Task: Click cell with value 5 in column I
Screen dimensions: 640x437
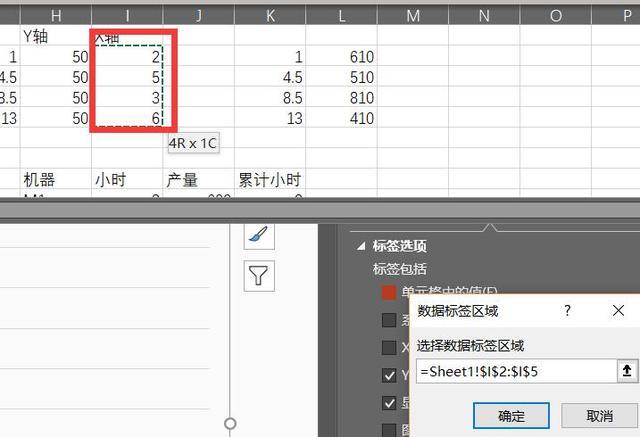Action: pos(127,77)
